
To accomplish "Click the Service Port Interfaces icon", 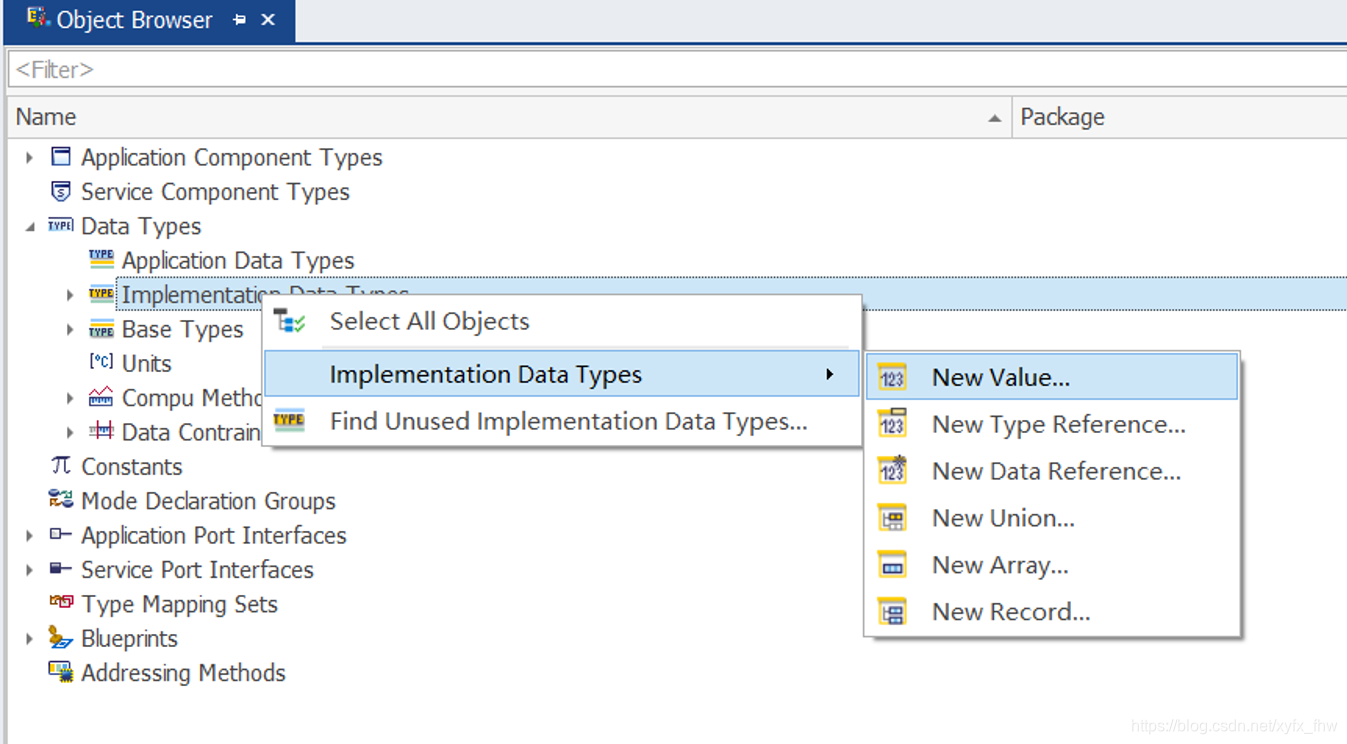I will point(61,568).
